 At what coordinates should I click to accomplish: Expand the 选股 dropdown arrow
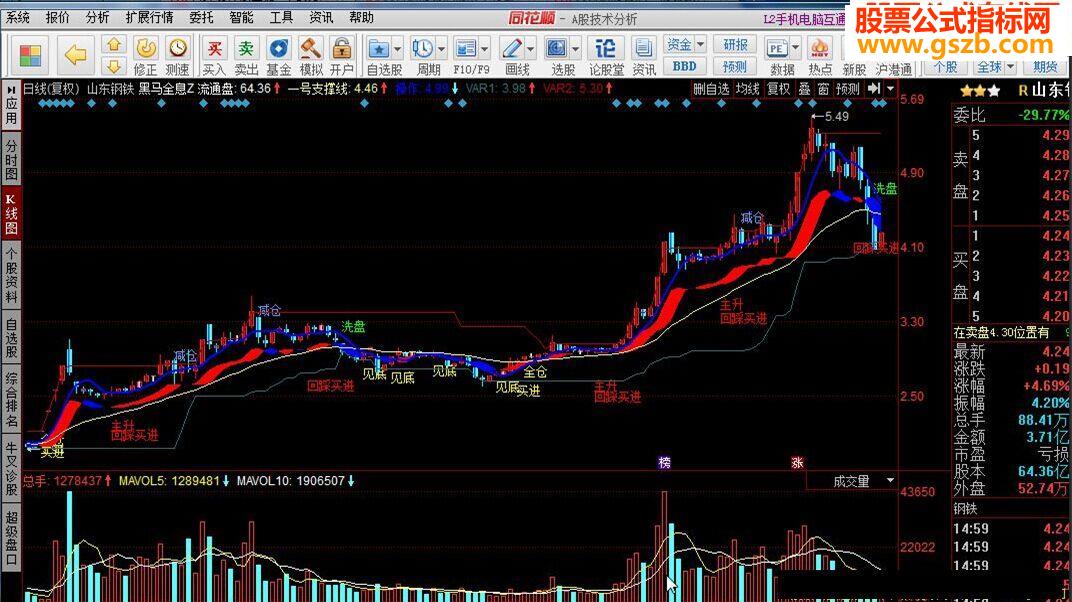click(575, 49)
